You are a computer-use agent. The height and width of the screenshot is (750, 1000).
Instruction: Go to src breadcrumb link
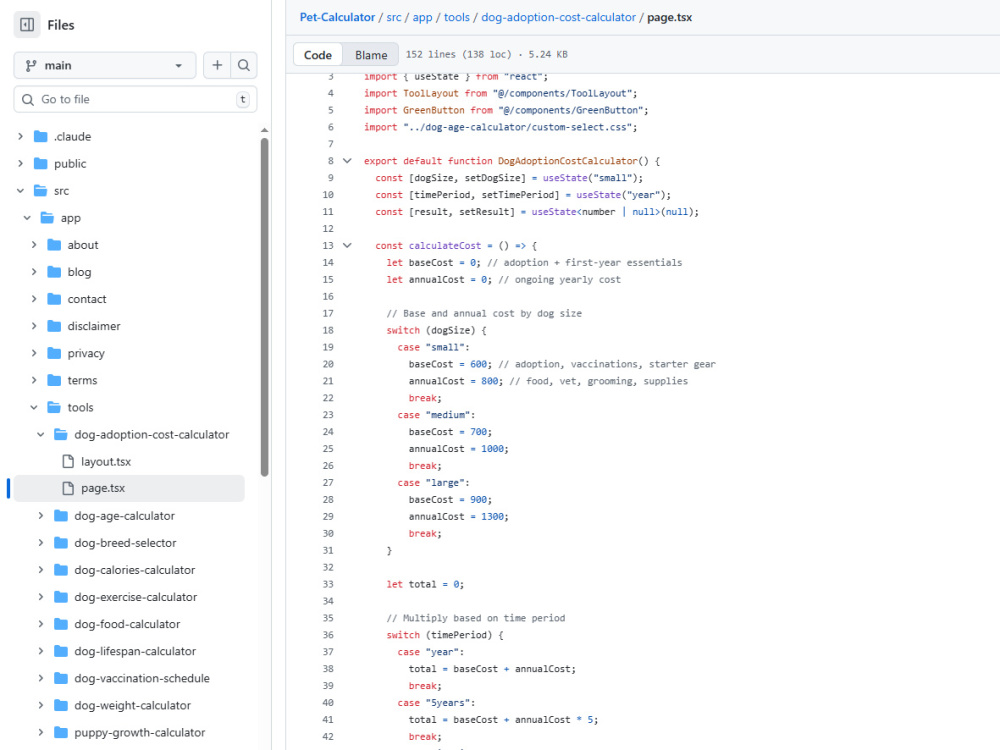(393, 17)
